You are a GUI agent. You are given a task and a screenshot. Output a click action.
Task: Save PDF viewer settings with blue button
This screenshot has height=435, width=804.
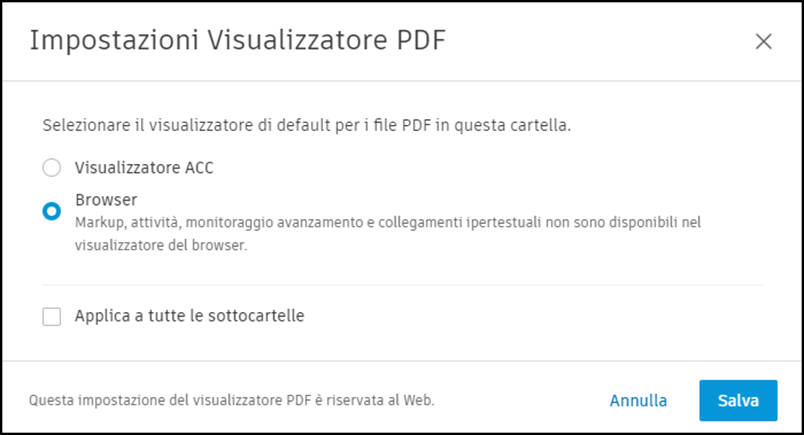(x=738, y=400)
